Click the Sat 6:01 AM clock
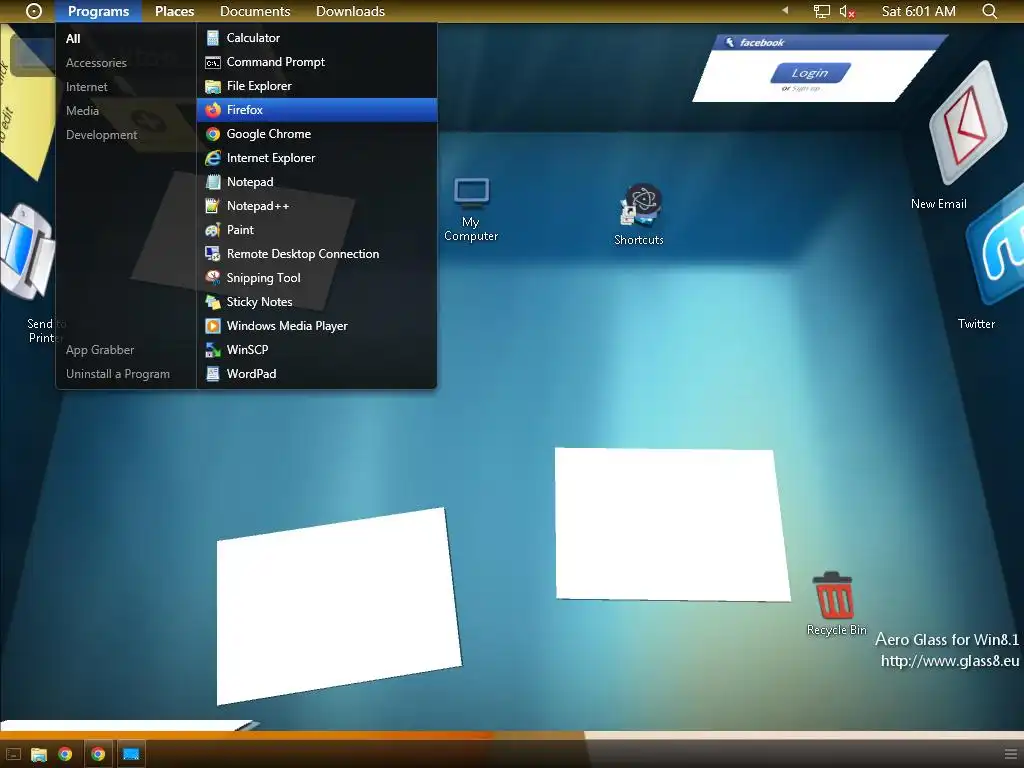 (x=918, y=11)
